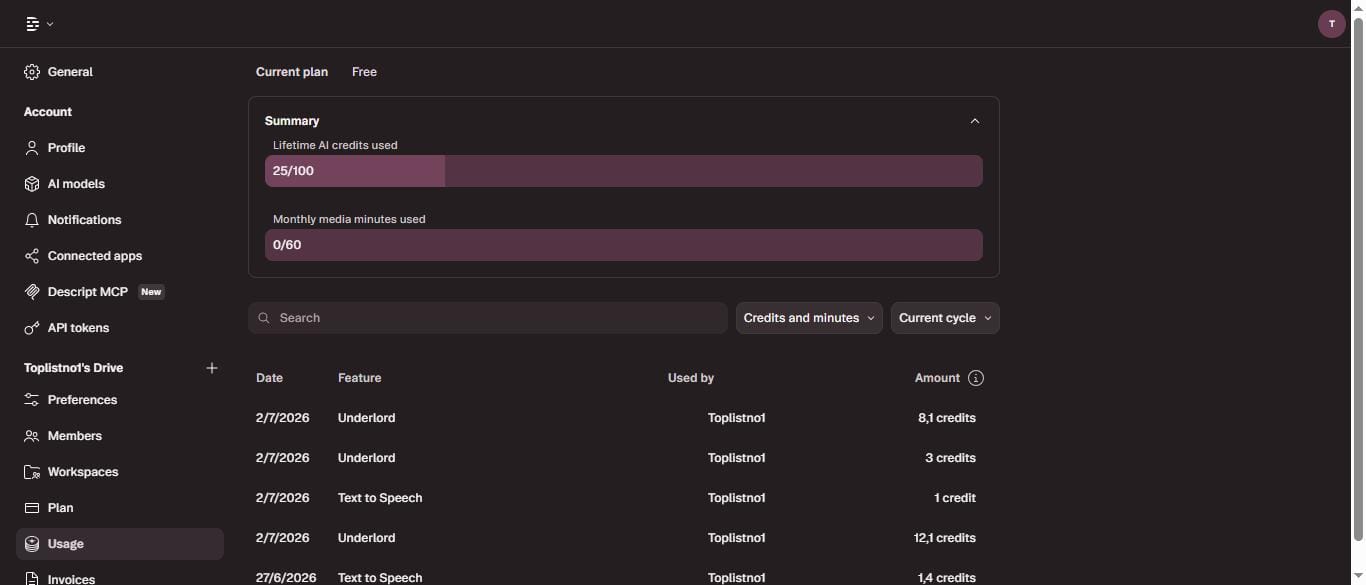Open Plan page
Image resolution: width=1366 pixels, height=585 pixels.
tap(120, 508)
